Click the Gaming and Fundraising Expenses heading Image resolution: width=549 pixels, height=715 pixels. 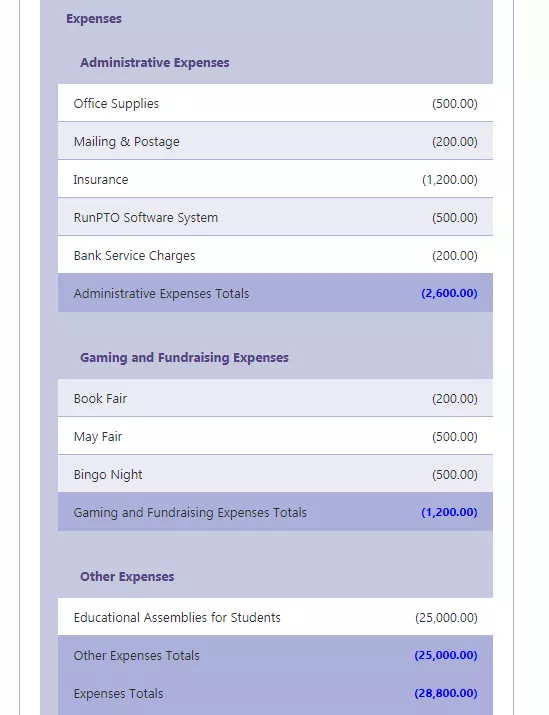coord(184,358)
